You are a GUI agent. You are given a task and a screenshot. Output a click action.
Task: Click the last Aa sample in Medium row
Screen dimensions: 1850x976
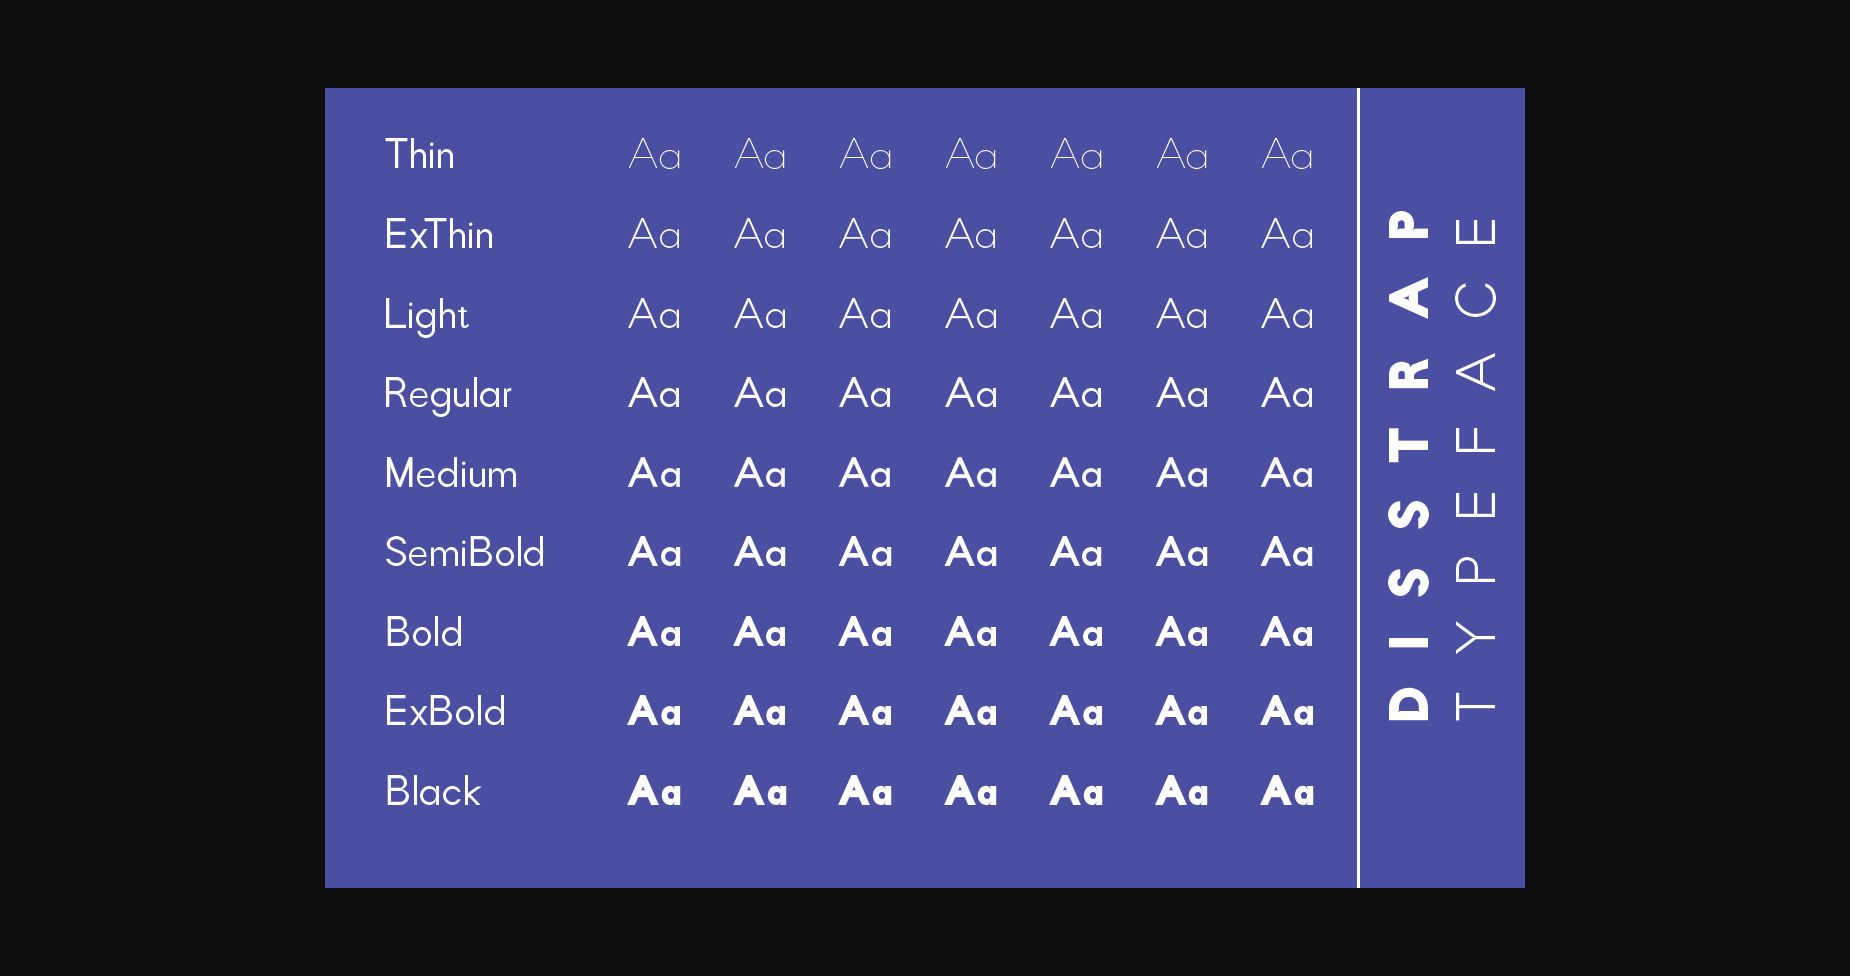pyautogui.click(x=1288, y=473)
